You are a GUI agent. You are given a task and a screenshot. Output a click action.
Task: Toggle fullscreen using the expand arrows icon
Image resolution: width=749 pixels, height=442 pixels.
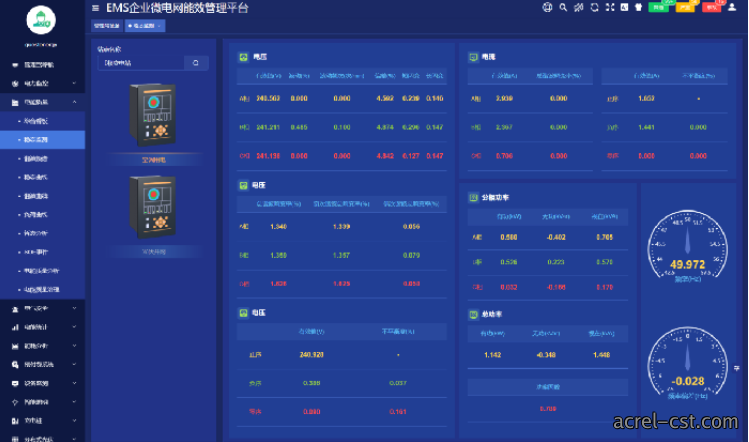click(610, 7)
